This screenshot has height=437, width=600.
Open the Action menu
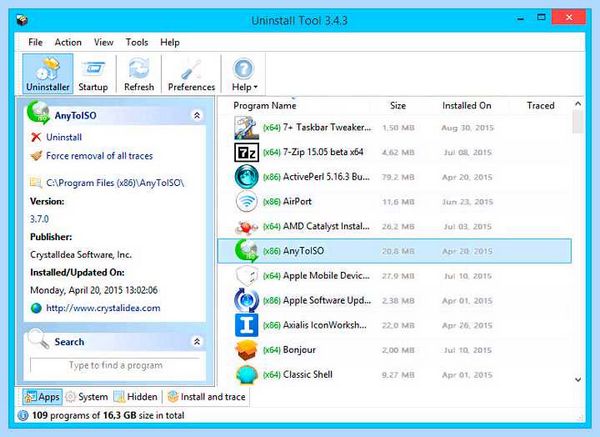pyautogui.click(x=68, y=42)
